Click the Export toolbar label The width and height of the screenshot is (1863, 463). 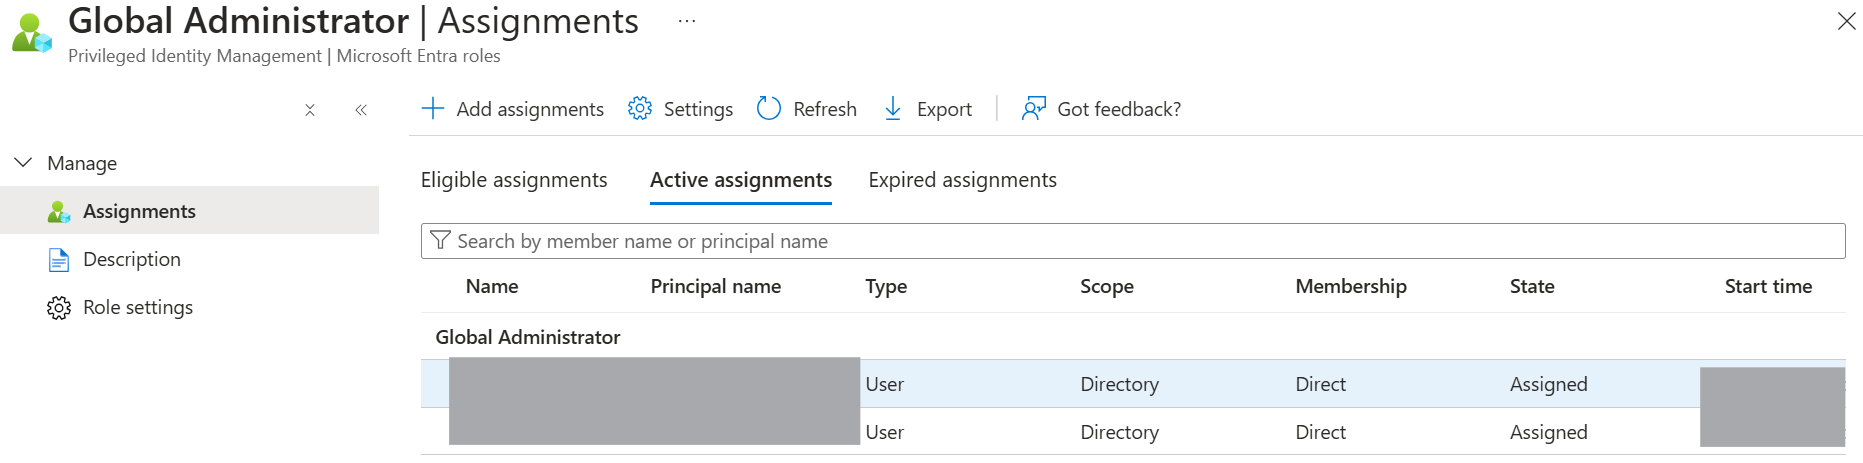944,109
